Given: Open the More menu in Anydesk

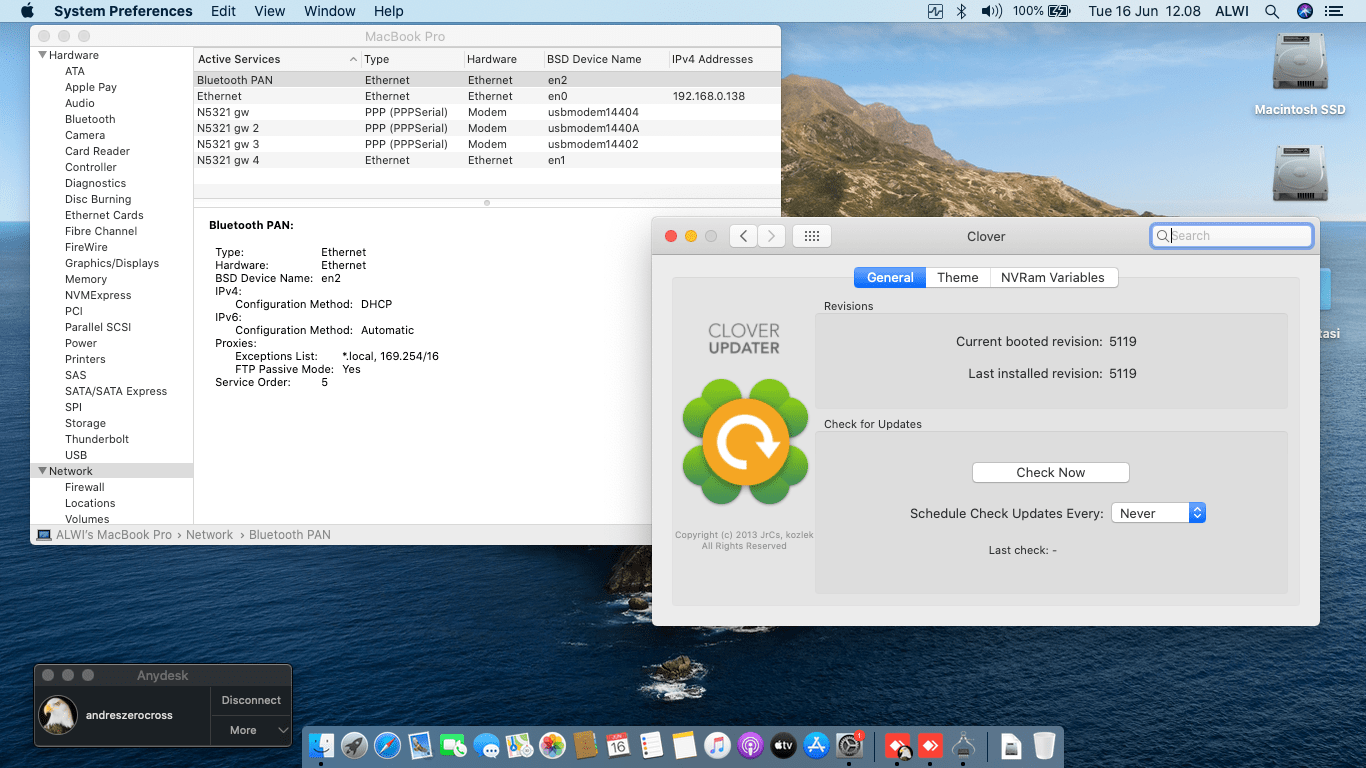Looking at the screenshot, I should [x=251, y=730].
